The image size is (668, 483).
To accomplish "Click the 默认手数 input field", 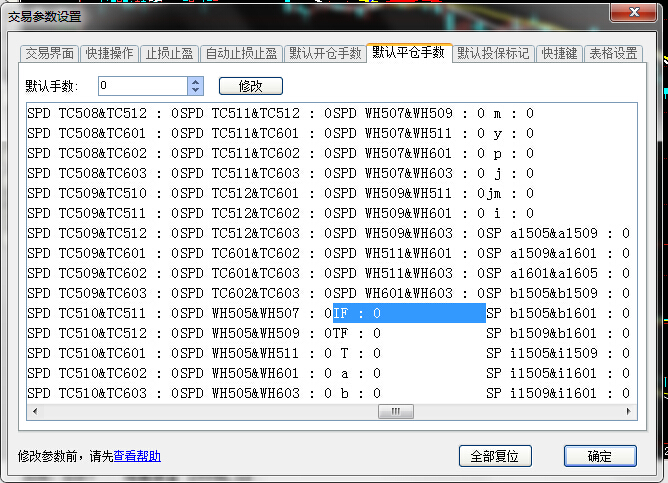I will pyautogui.click(x=140, y=87).
